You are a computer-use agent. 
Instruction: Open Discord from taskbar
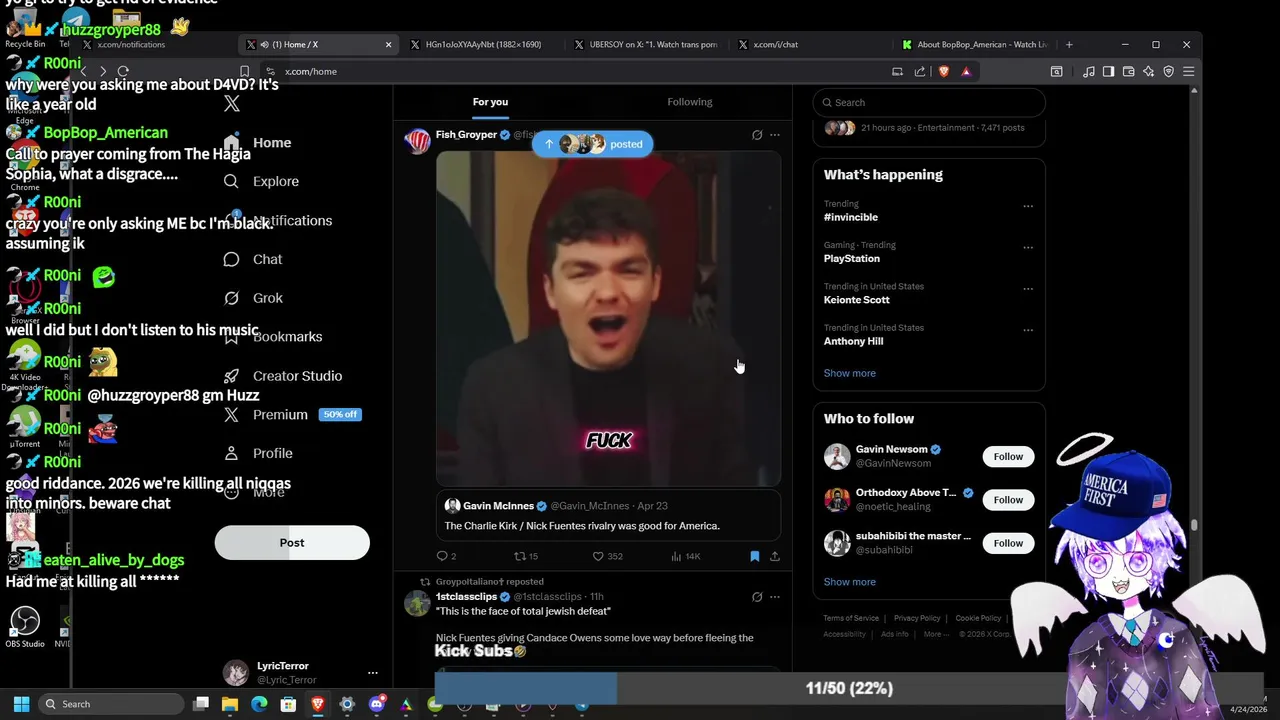tap(377, 704)
